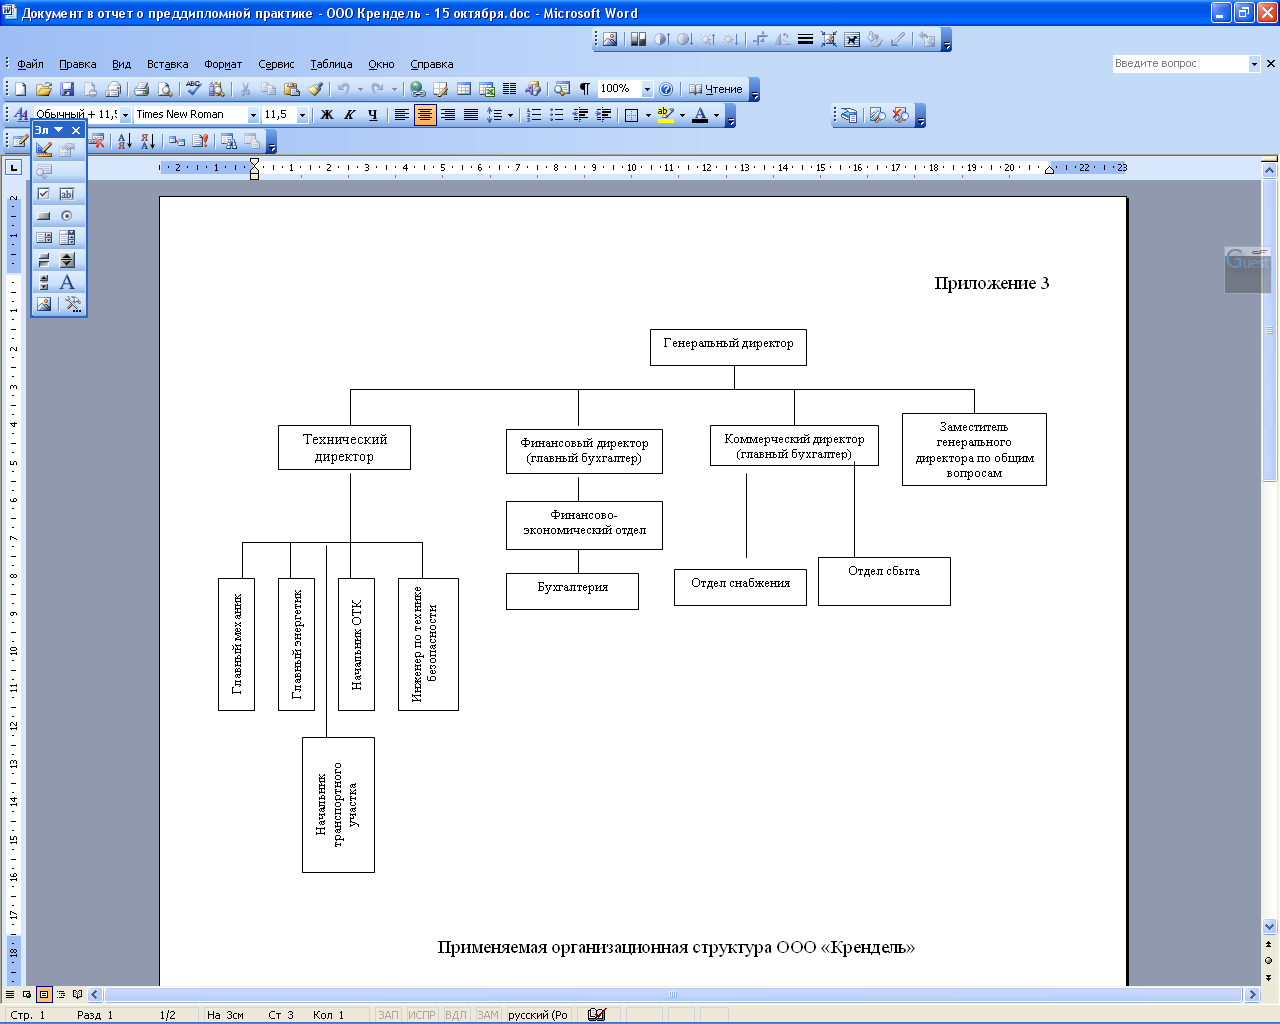Open print preview
This screenshot has width=1280, height=1024.
[165, 89]
